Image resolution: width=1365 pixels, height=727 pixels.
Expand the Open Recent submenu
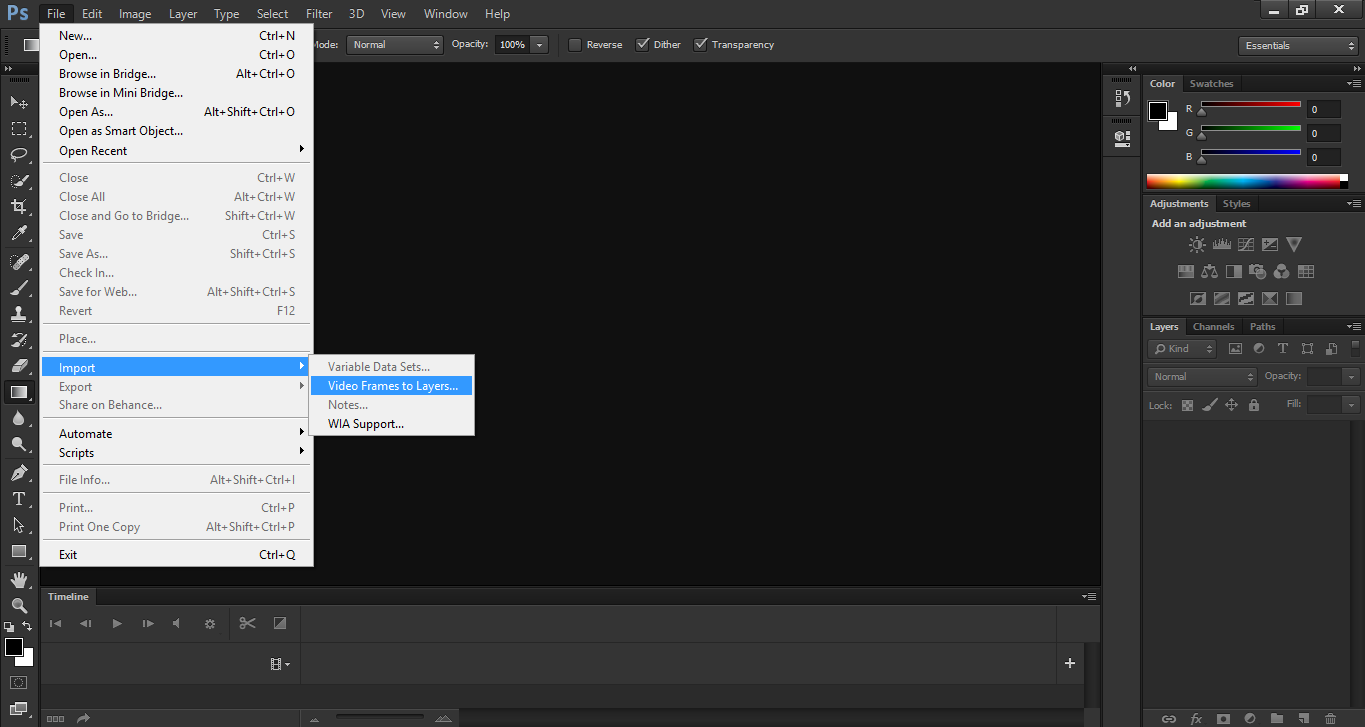click(176, 150)
